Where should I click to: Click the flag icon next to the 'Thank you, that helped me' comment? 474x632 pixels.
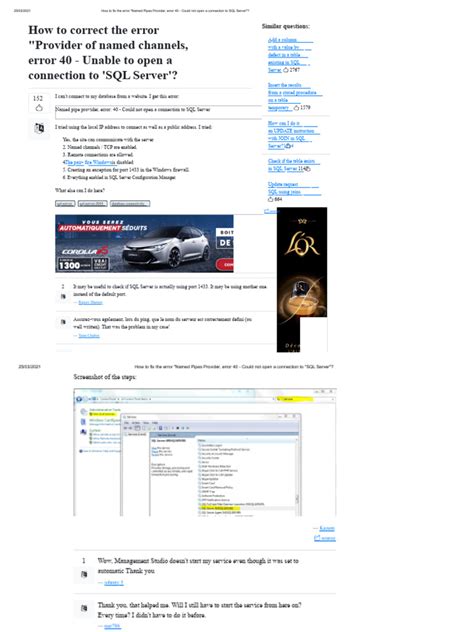pos(84,608)
